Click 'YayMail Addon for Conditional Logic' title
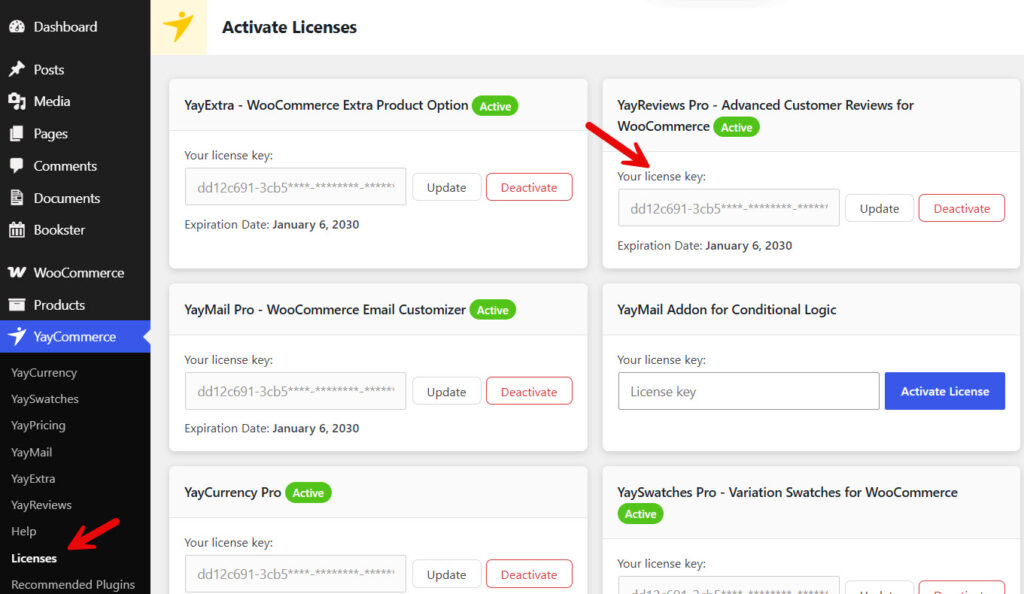This screenshot has height=594, width=1024. [726, 309]
